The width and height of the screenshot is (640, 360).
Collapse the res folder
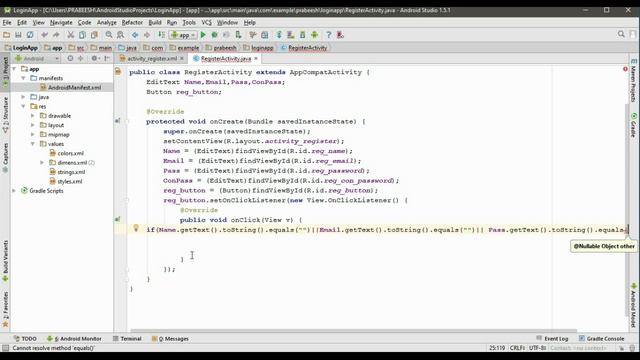(x=24, y=106)
